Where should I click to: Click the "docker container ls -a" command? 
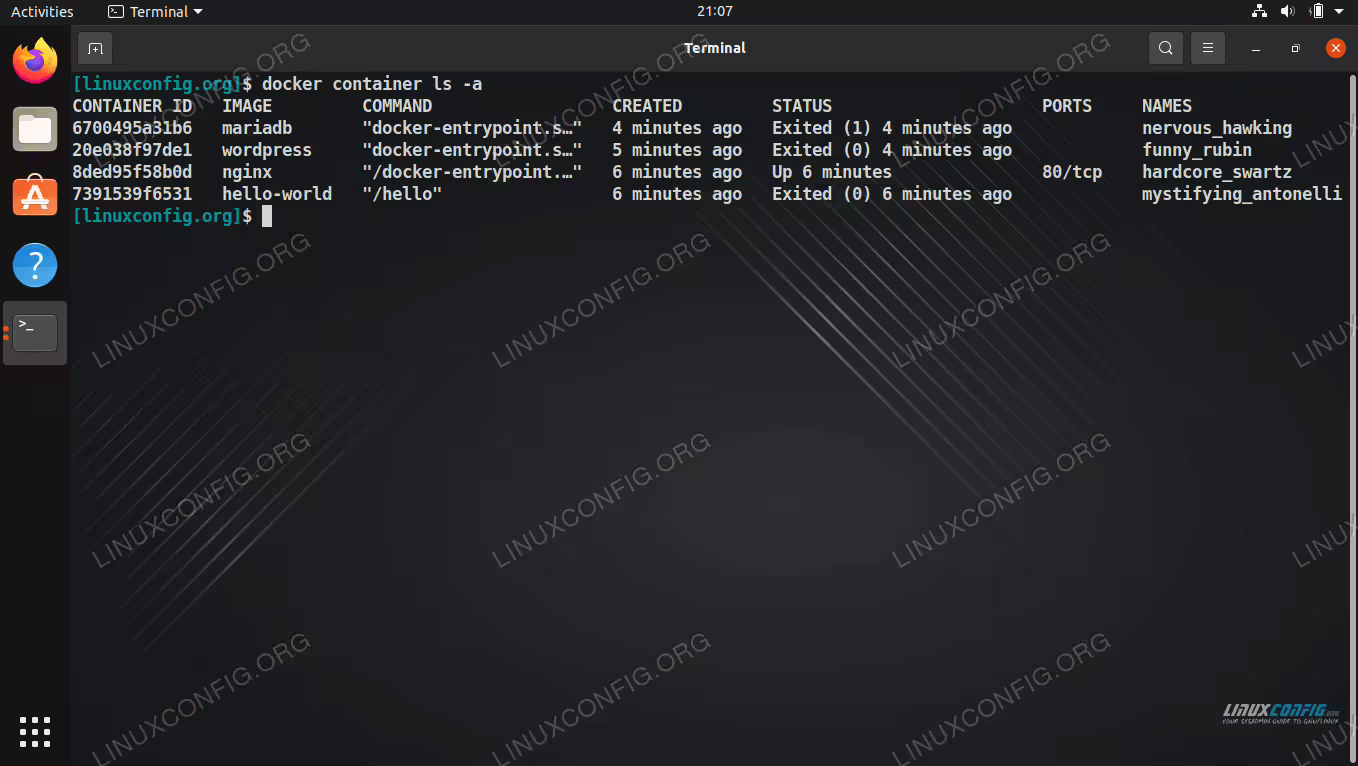click(372, 84)
